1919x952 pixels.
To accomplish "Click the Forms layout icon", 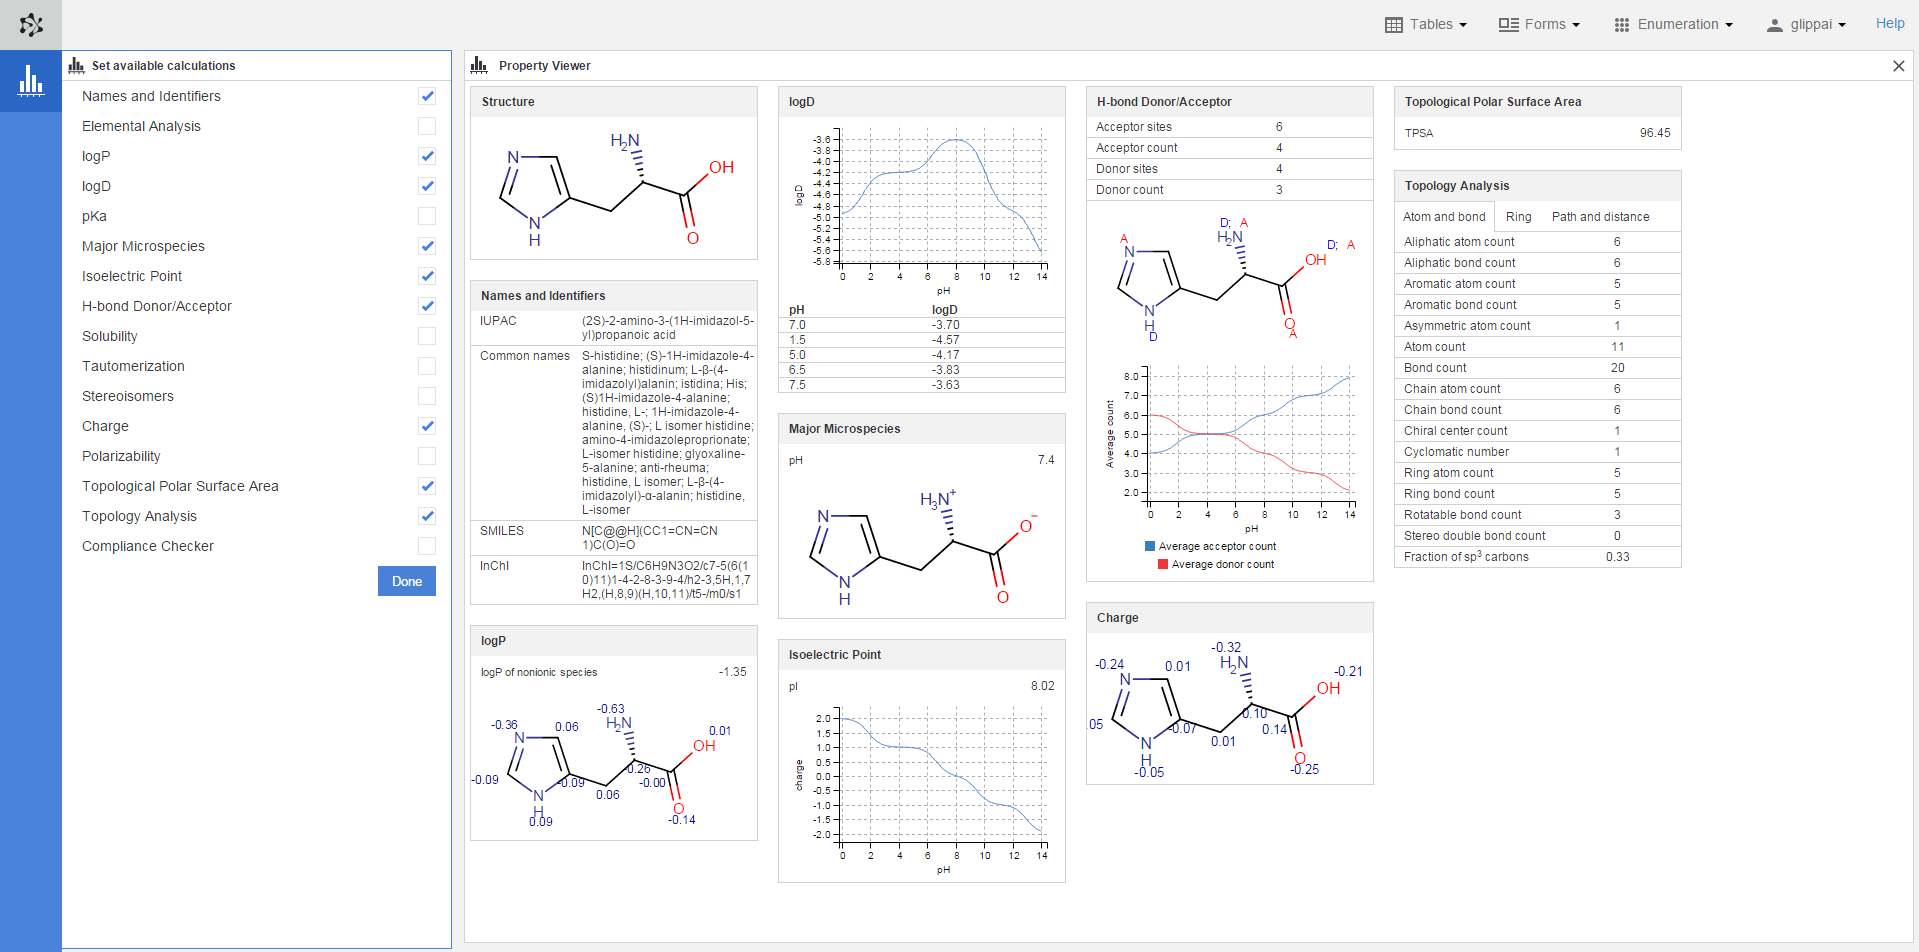I will click(1508, 25).
